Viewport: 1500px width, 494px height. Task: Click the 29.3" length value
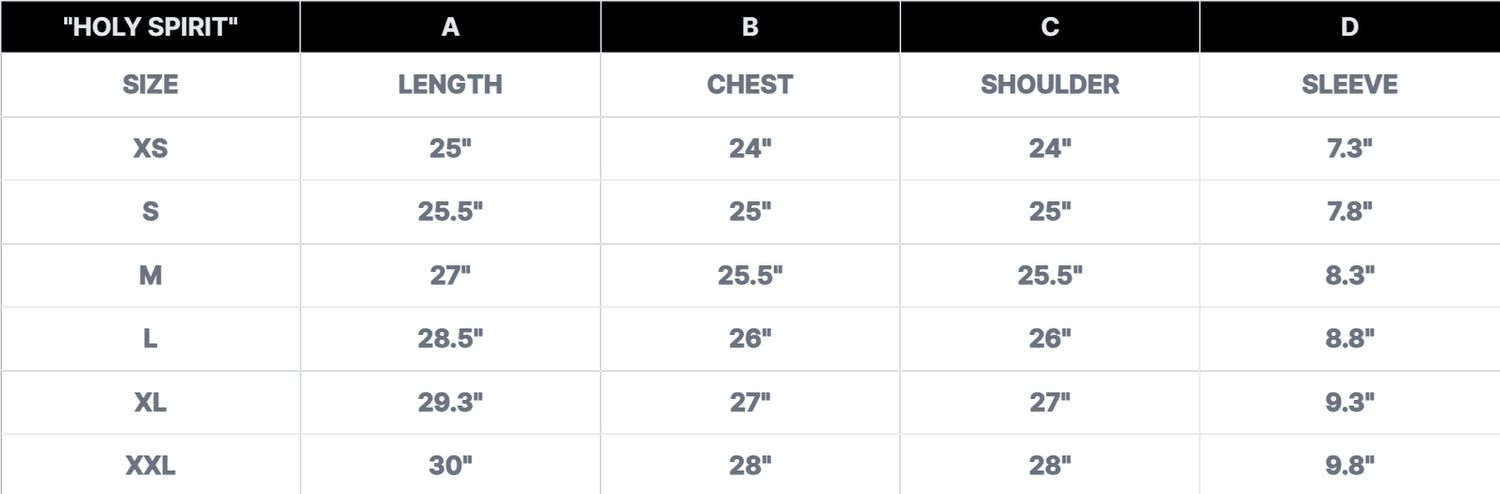point(450,403)
